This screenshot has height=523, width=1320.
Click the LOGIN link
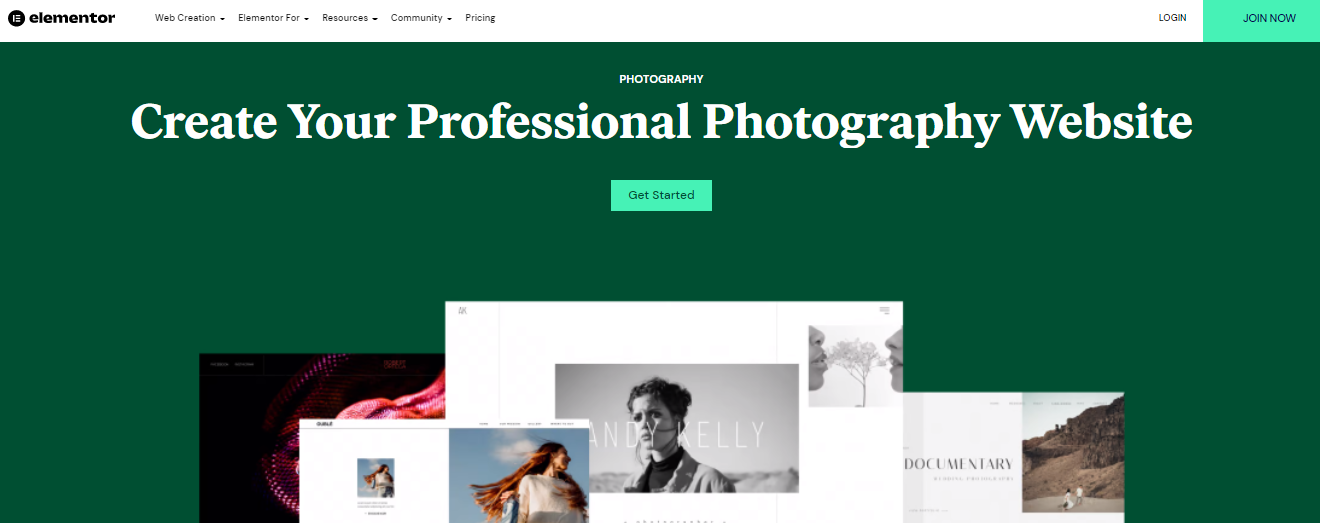pyautogui.click(x=1172, y=18)
